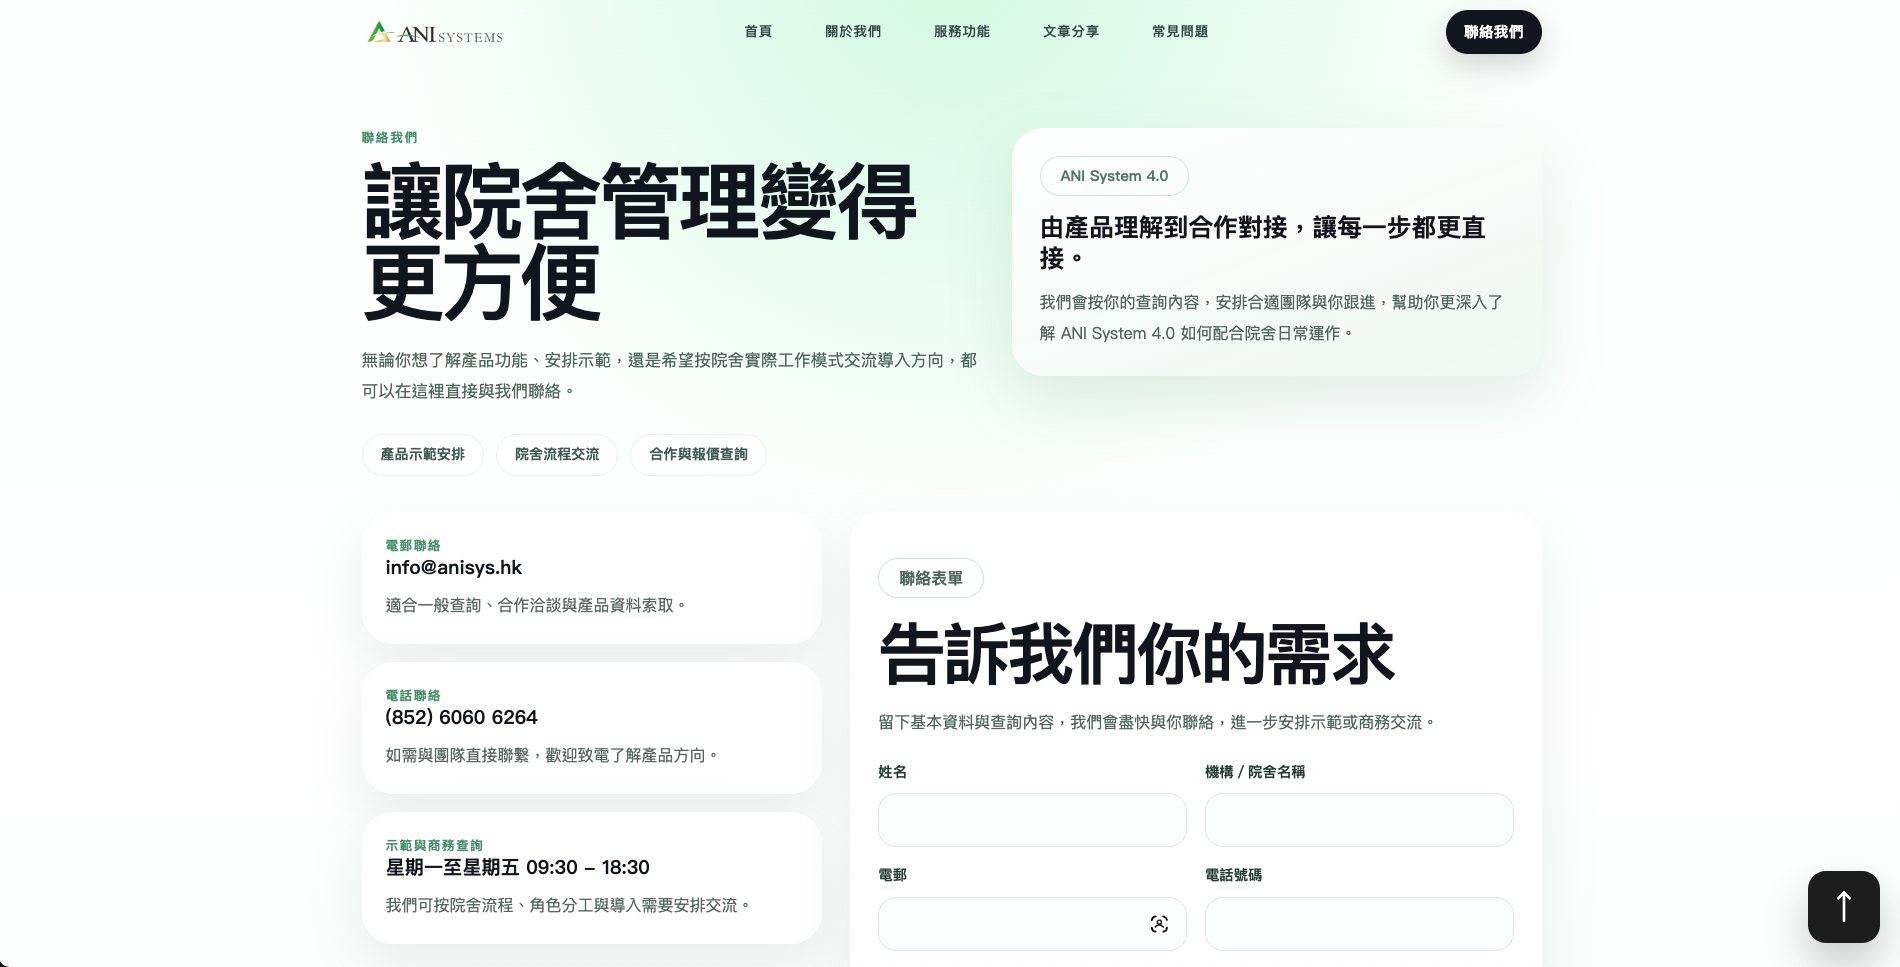Select the 院舍流程交流 pill
Viewport: 1900px width, 967px height.
click(x=557, y=454)
